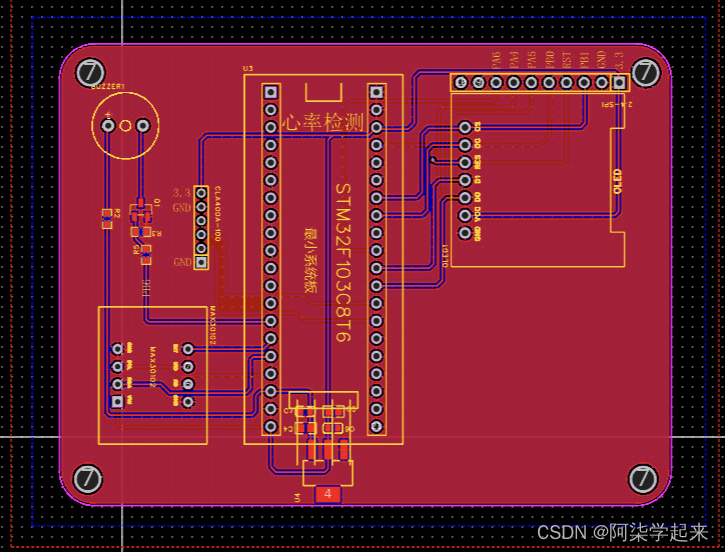This screenshot has height=552, width=725.
Task: Select the C4 capacitor footprint
Action: click(x=305, y=428)
